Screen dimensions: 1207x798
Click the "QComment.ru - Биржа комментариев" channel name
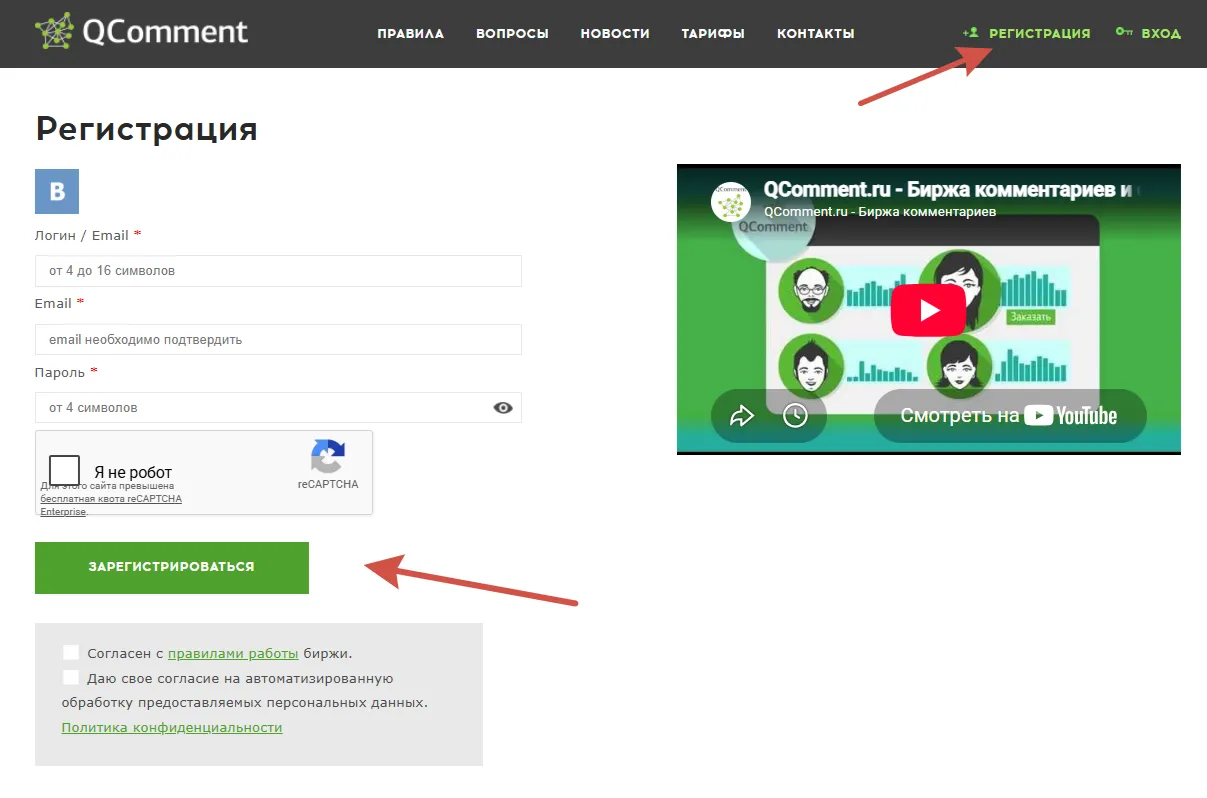(880, 212)
